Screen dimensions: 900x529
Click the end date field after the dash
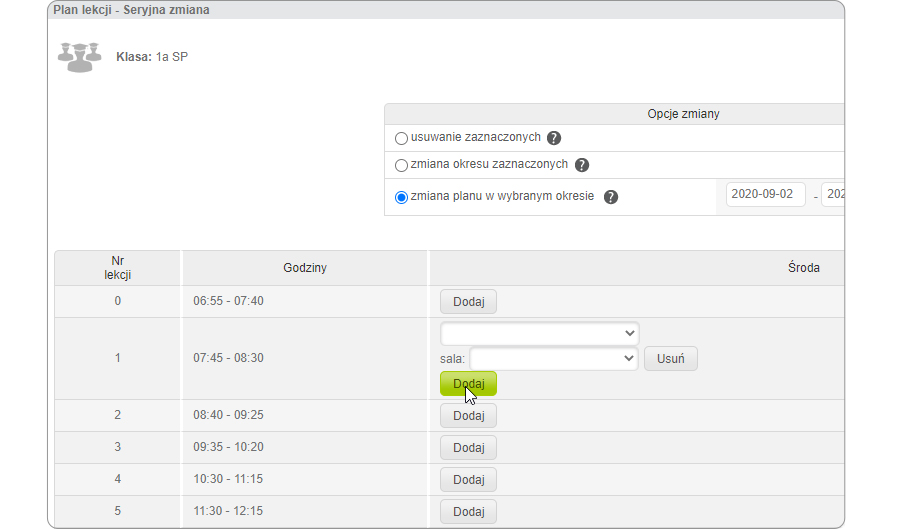tap(833, 195)
